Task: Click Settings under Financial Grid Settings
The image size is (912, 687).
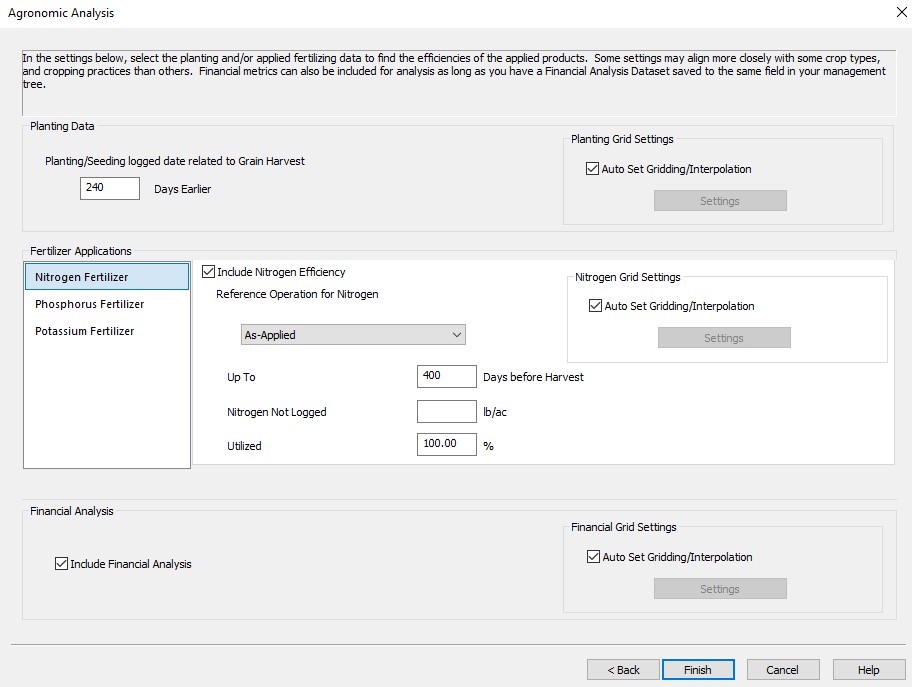Action: pyautogui.click(x=720, y=589)
